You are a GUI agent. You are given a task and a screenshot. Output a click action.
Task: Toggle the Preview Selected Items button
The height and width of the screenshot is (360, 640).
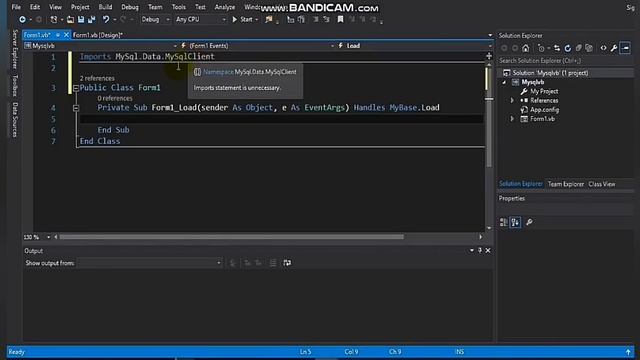point(625,48)
